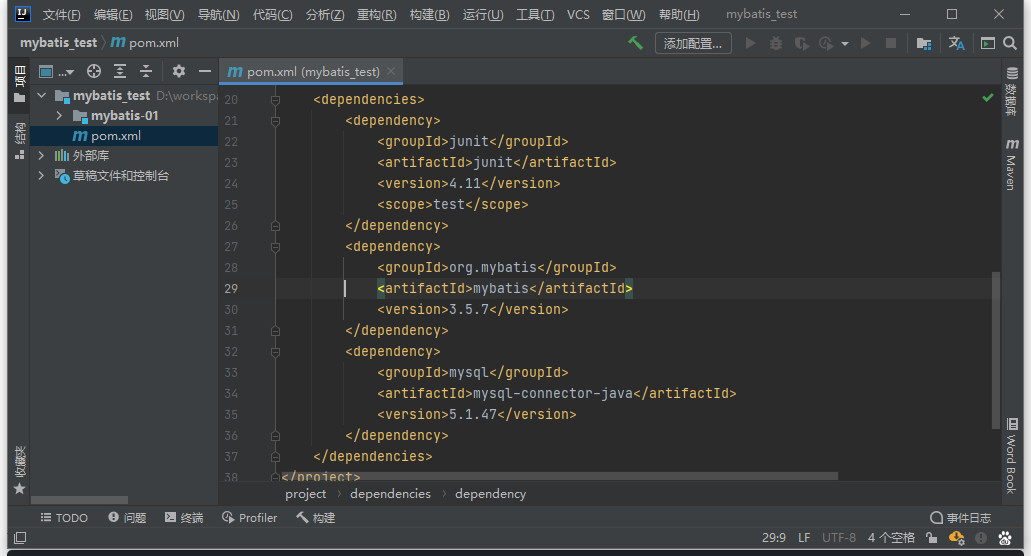The width and height of the screenshot is (1031, 556).
Task: Click the Translate icon in the toolbar
Action: coord(956,43)
